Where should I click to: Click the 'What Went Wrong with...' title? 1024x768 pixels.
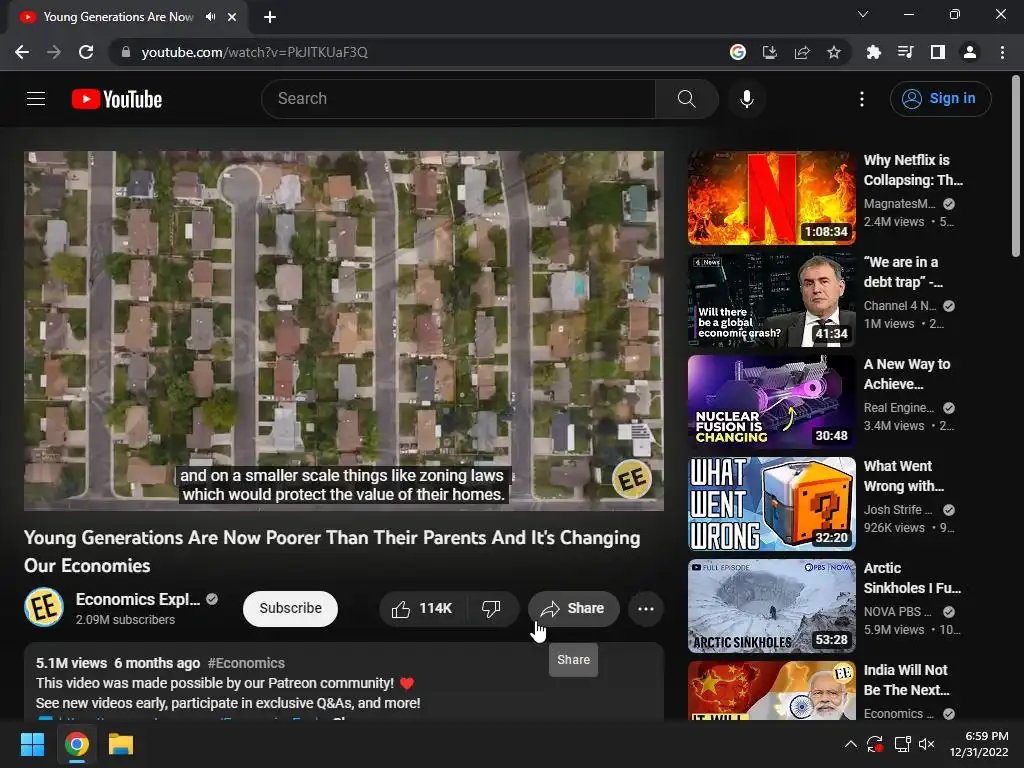[x=904, y=476]
